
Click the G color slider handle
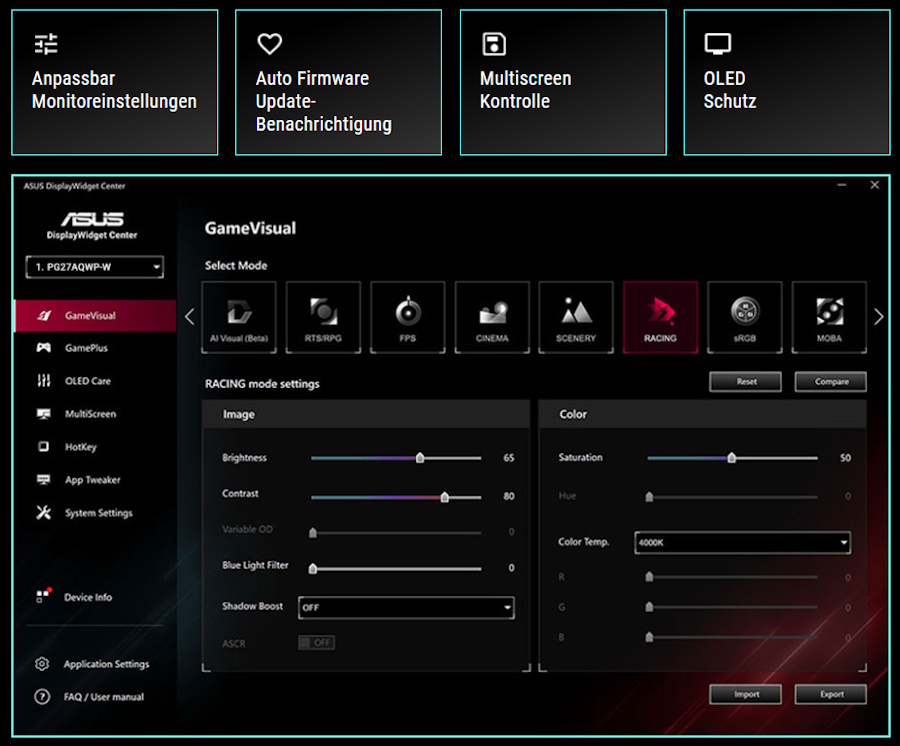[x=649, y=607]
